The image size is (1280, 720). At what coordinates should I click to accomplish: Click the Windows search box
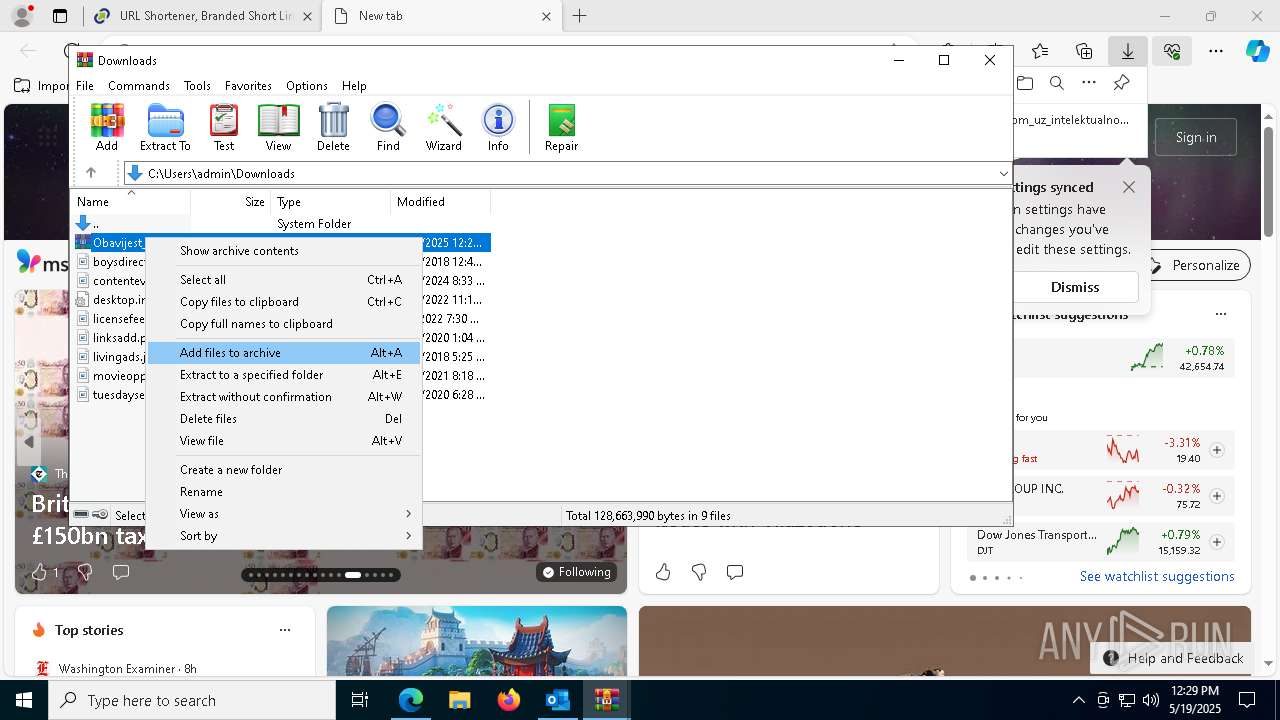[192, 700]
